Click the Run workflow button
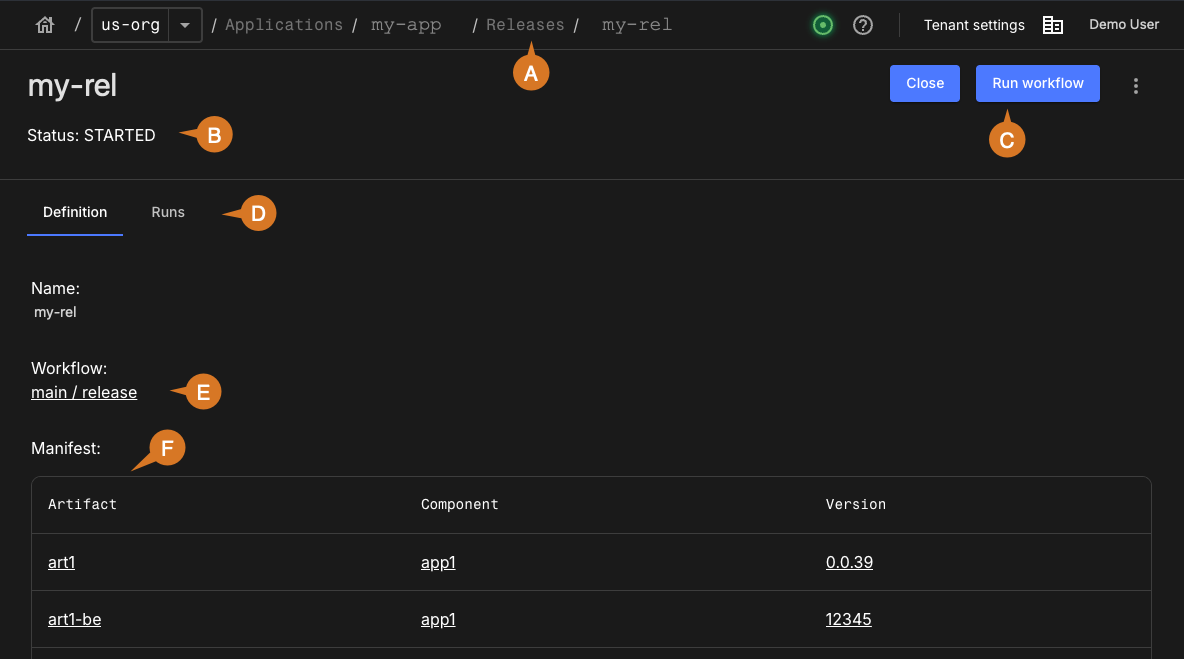Viewport: 1184px width, 659px height. [x=1038, y=83]
